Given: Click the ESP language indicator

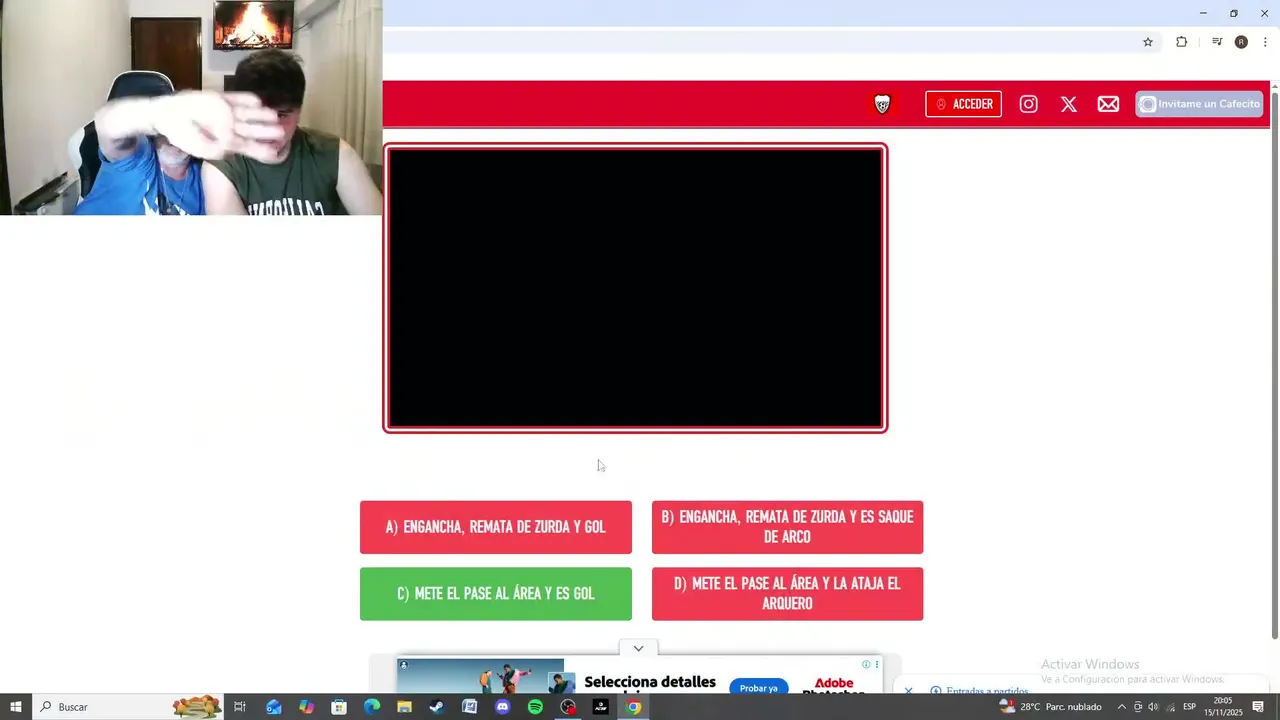Looking at the screenshot, I should tap(1190, 707).
